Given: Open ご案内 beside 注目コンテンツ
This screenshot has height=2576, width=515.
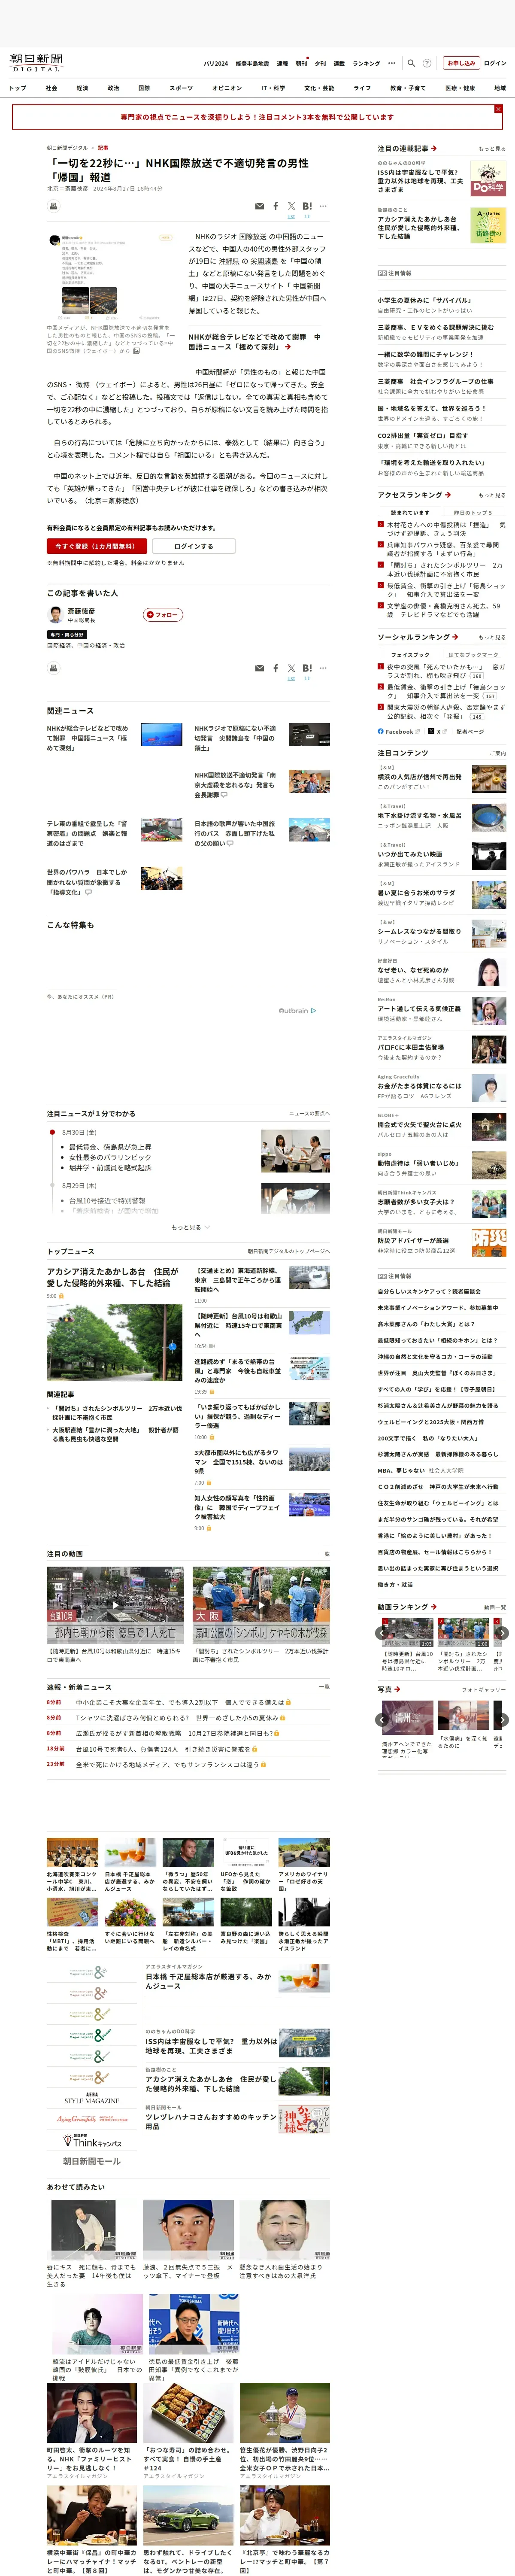Looking at the screenshot, I should click(x=497, y=753).
